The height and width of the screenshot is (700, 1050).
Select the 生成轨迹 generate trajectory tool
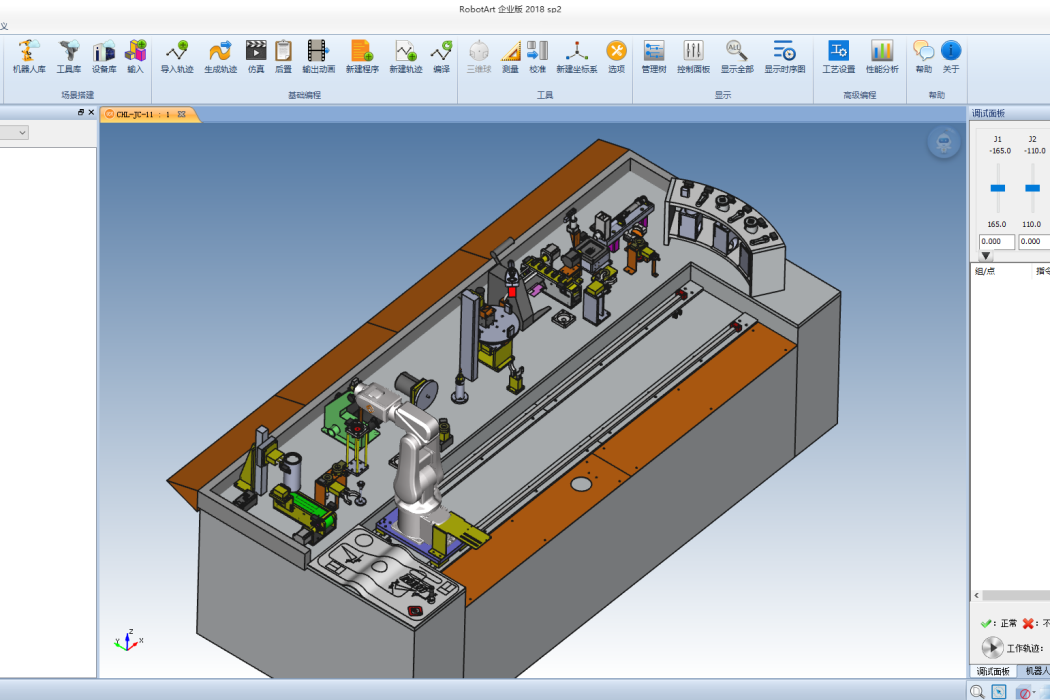click(220, 56)
